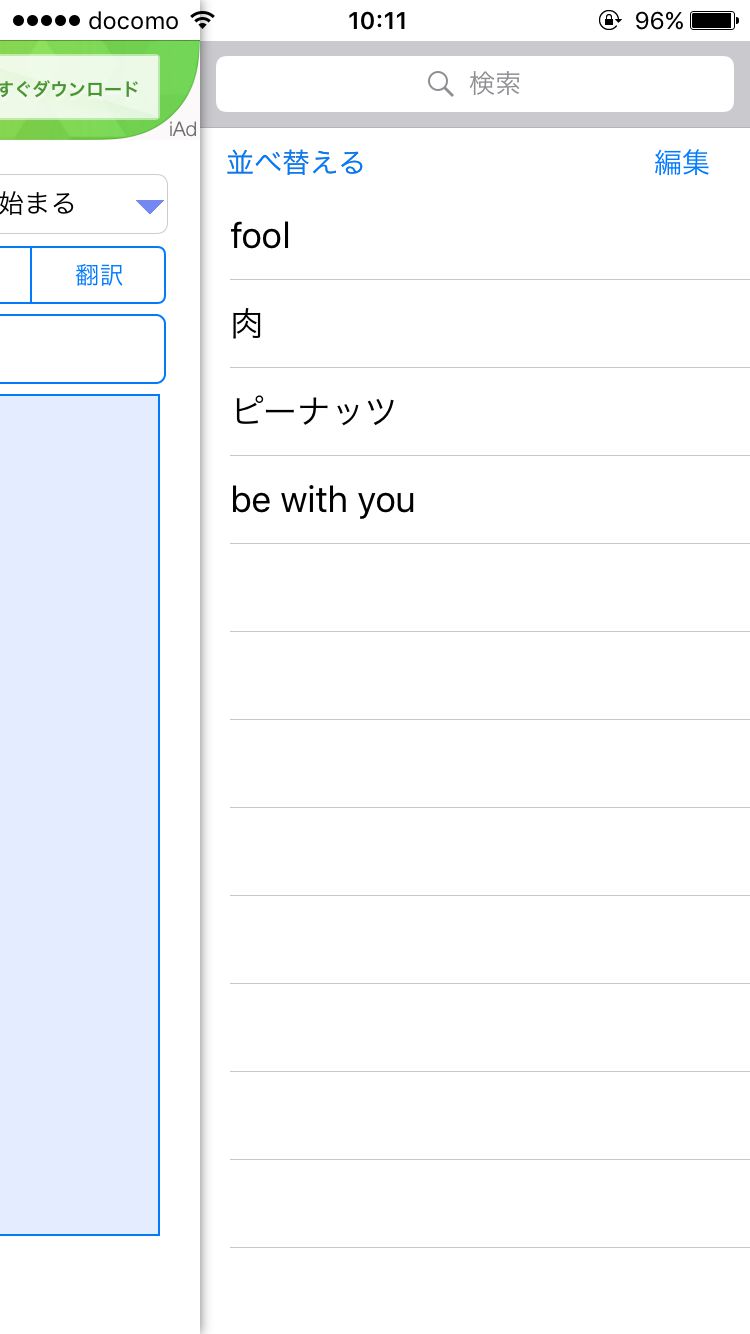Click the blue dropdown triangle arrow
This screenshot has height=1334, width=750.
(149, 206)
